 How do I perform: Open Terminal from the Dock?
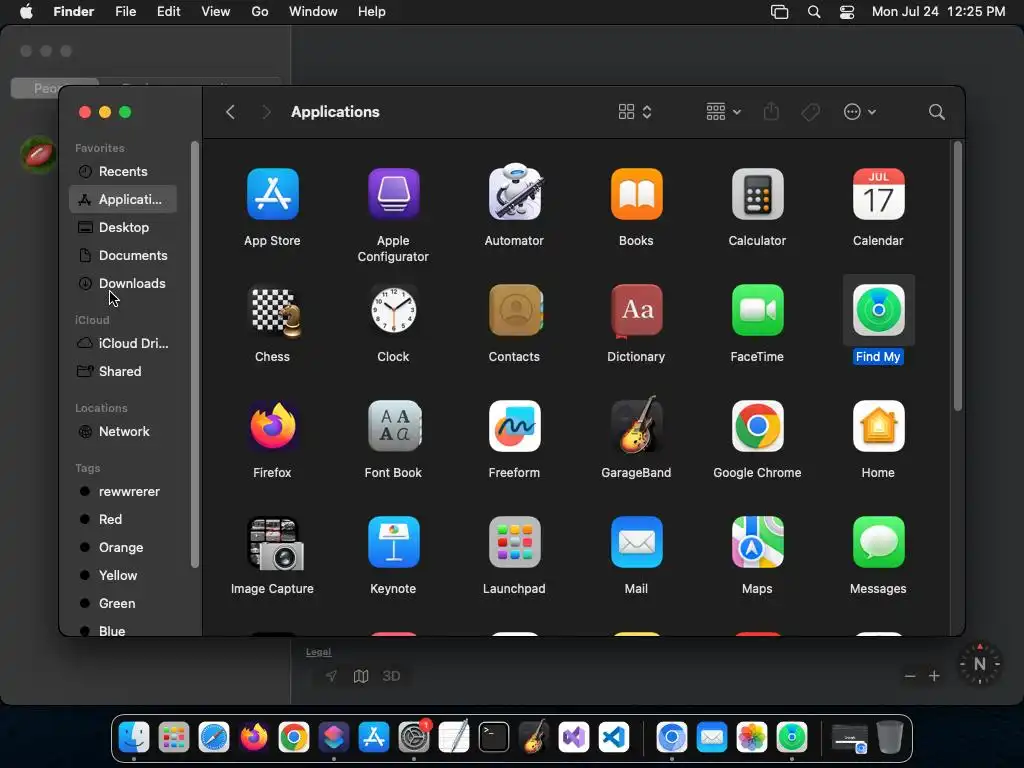click(494, 737)
